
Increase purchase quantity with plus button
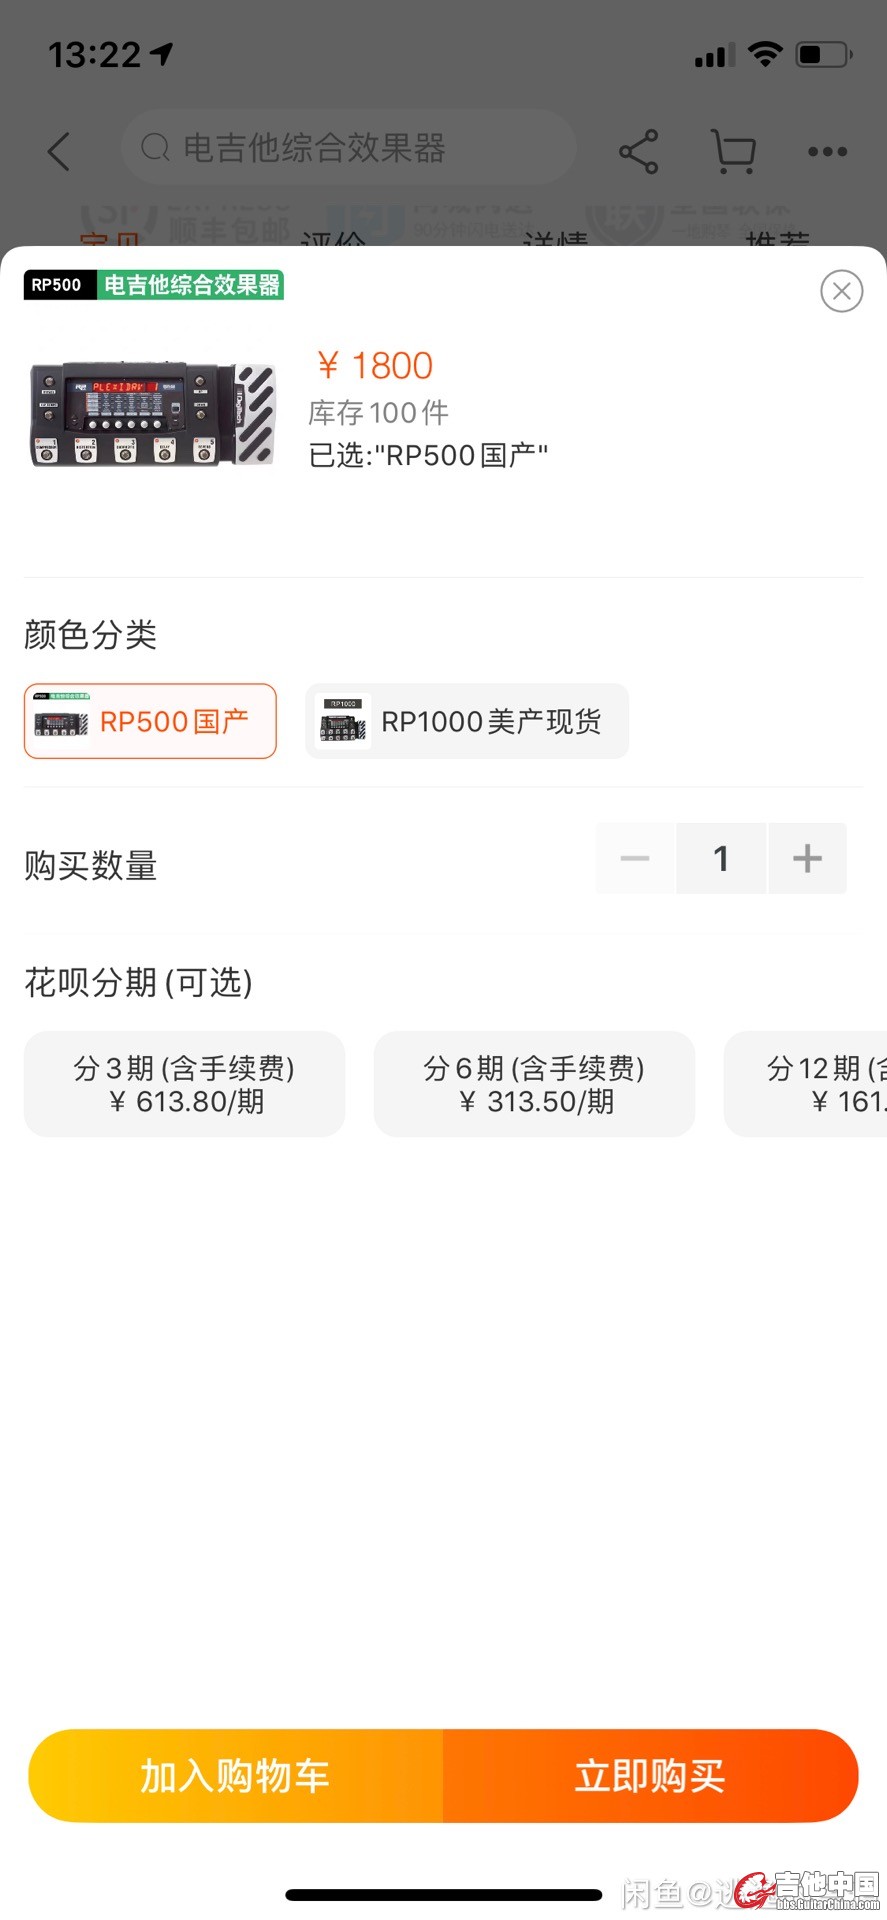tap(807, 858)
